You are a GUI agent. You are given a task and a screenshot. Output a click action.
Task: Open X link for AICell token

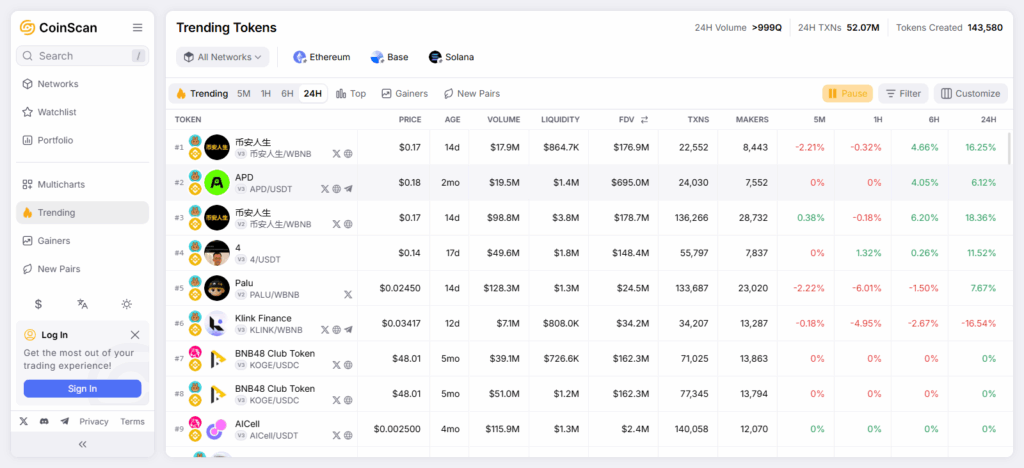tap(336, 435)
